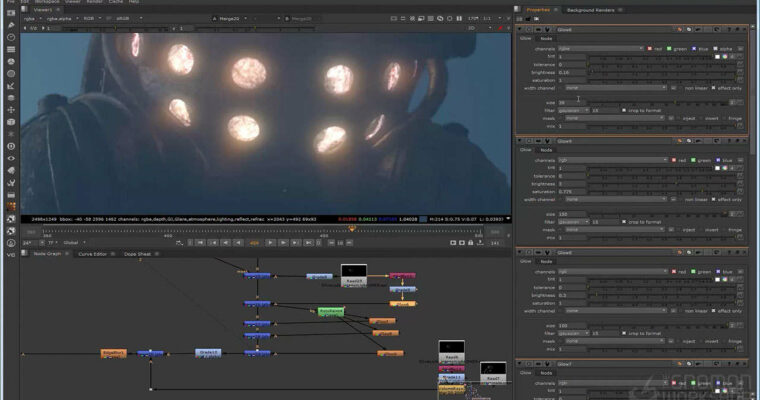The image size is (760, 400).
Task: Open the Views nodes menu (eye icon)
Action: pyautogui.click(x=11, y=158)
